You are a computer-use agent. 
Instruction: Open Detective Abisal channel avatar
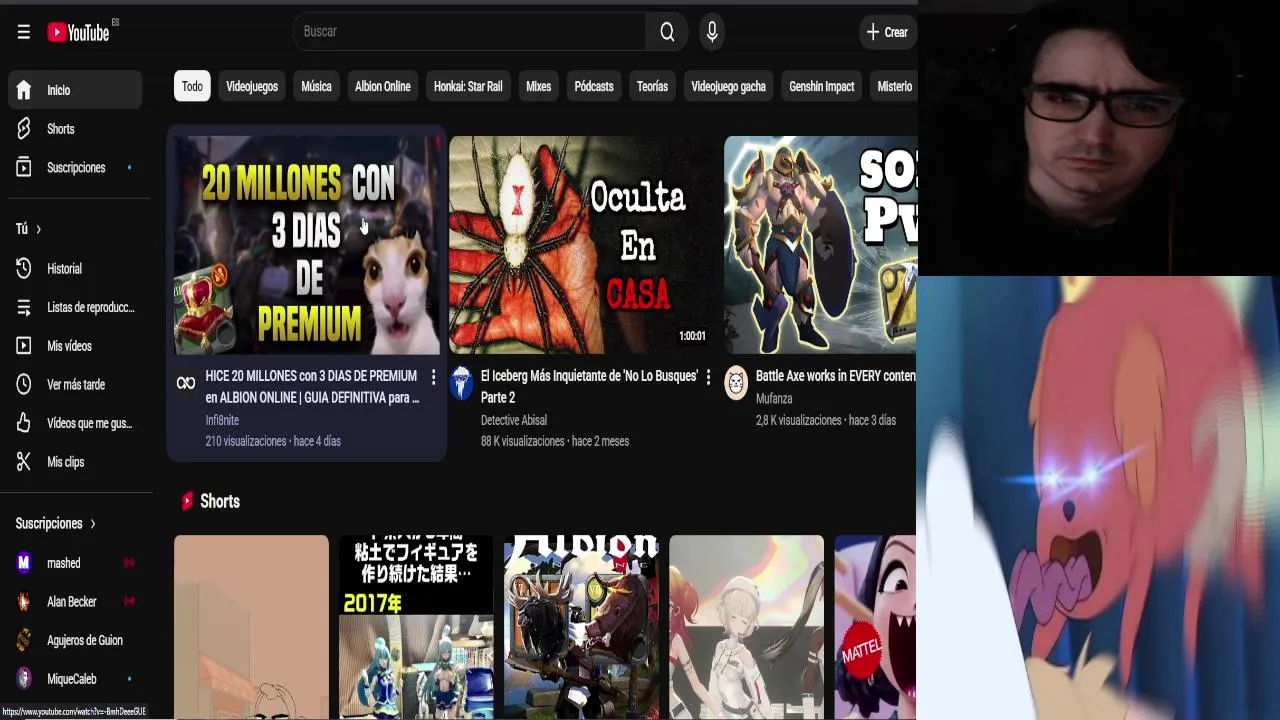pos(461,383)
